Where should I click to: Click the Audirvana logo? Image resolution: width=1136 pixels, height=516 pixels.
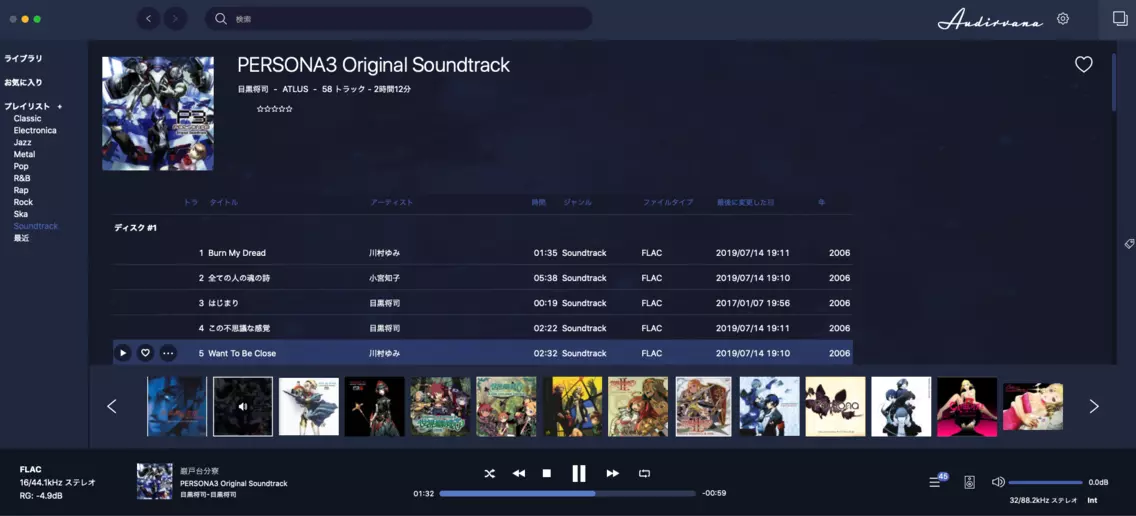[x=990, y=20]
